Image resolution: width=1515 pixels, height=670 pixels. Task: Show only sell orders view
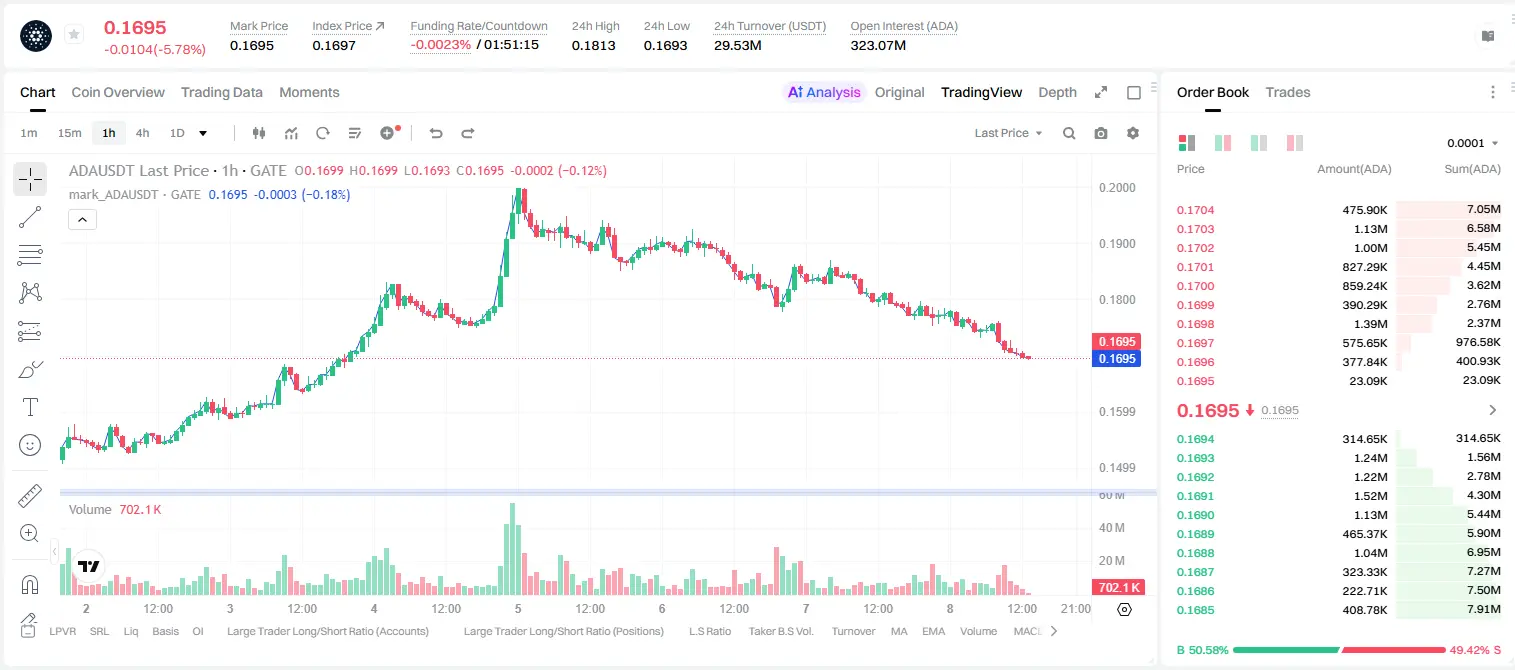[1294, 143]
